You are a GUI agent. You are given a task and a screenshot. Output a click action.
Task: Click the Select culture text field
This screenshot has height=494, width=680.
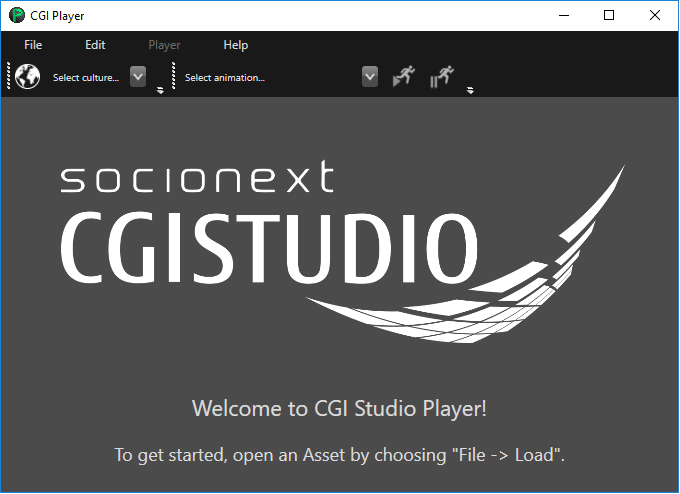coord(86,78)
